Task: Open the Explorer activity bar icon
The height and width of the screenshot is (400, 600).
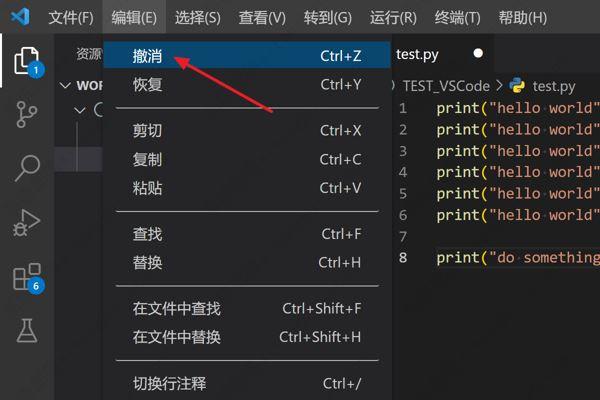Action: pyautogui.click(x=26, y=60)
